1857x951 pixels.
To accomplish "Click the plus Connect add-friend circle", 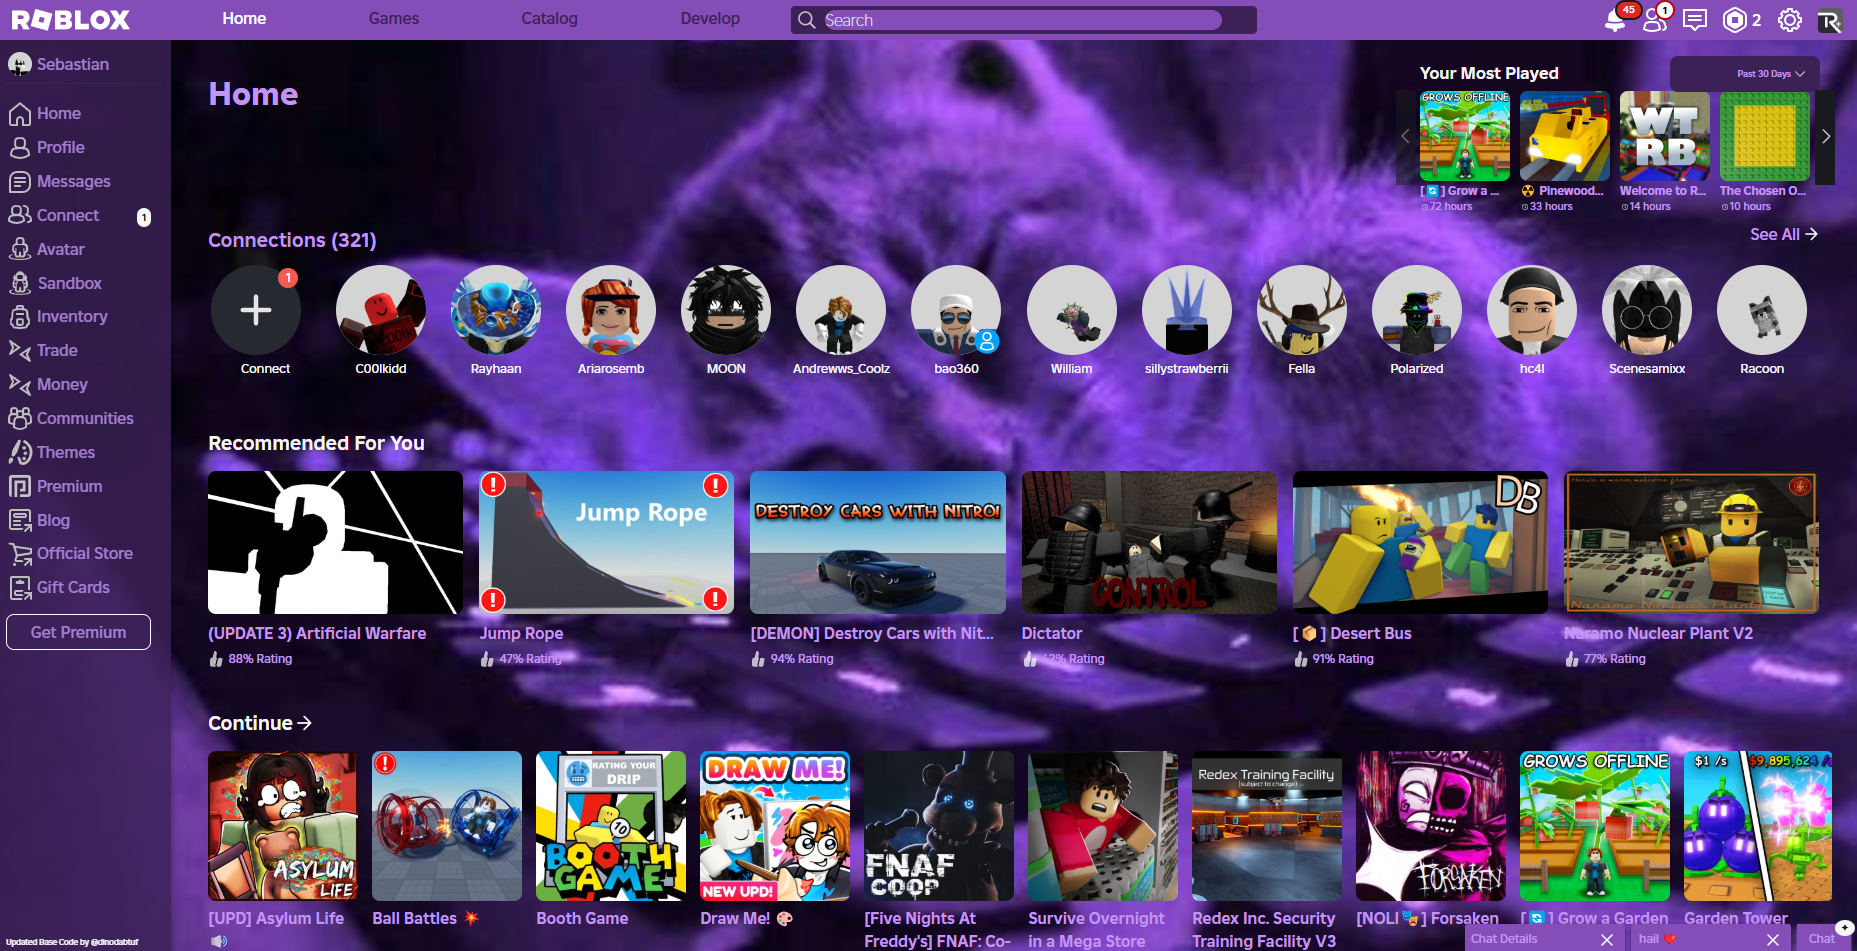I will tap(256, 310).
